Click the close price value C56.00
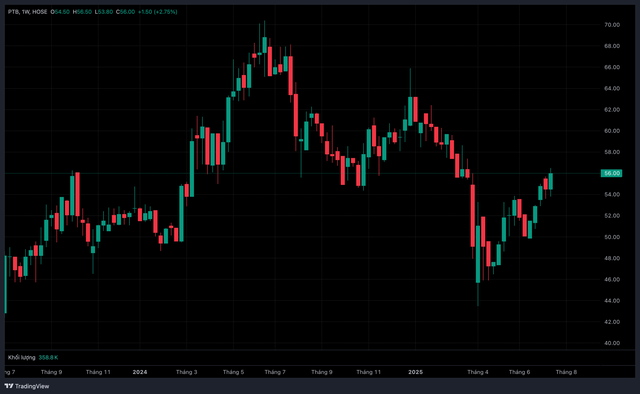The height and width of the screenshot is (394, 640). (125, 12)
